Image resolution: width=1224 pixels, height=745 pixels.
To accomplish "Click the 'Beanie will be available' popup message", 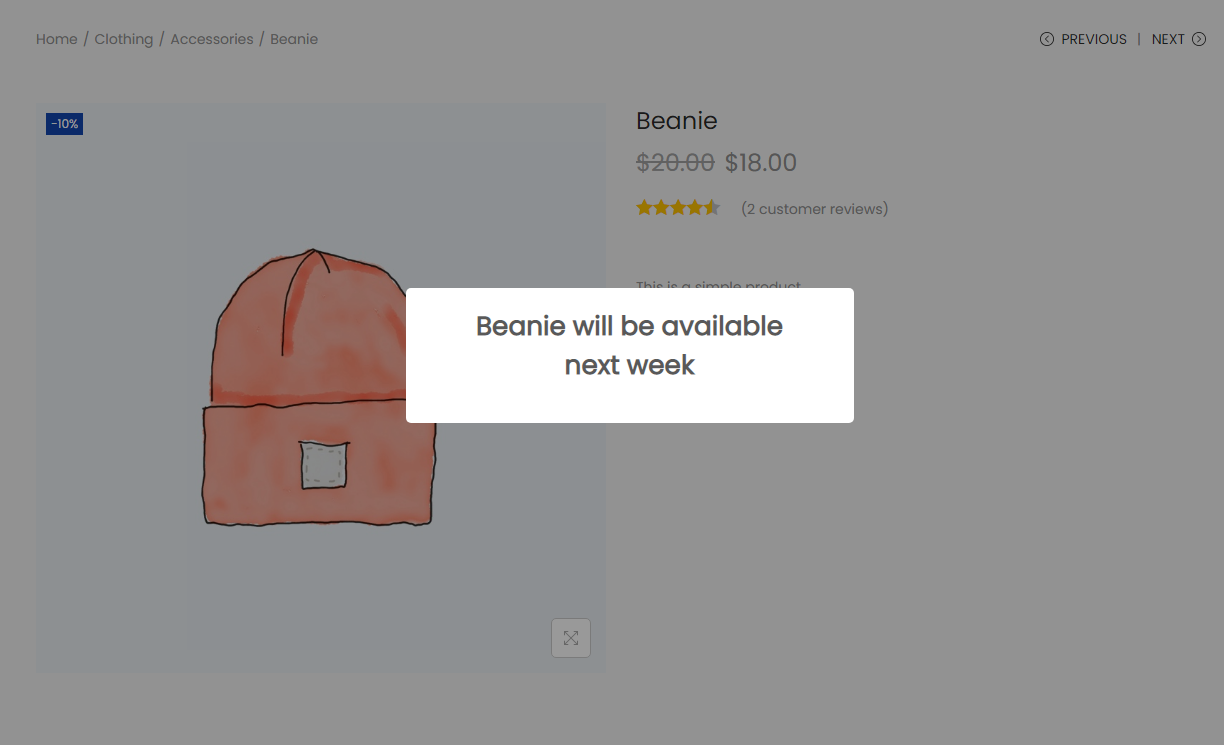I will (630, 345).
